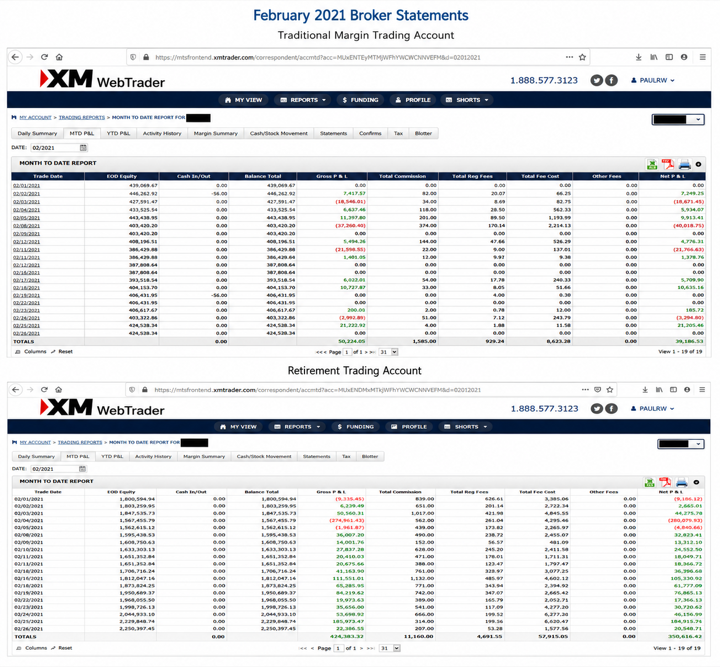The width and height of the screenshot is (720, 667).
Task: Click MY VIEW in the Margin account navigation bar
Action: [x=244, y=100]
